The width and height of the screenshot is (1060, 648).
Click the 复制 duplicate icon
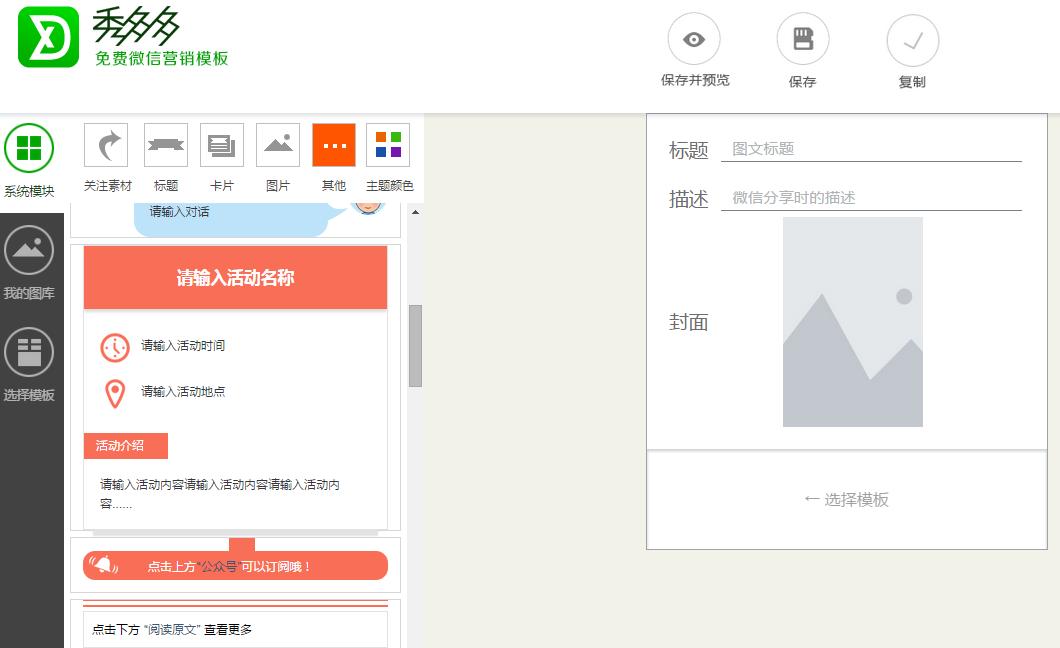click(912, 40)
